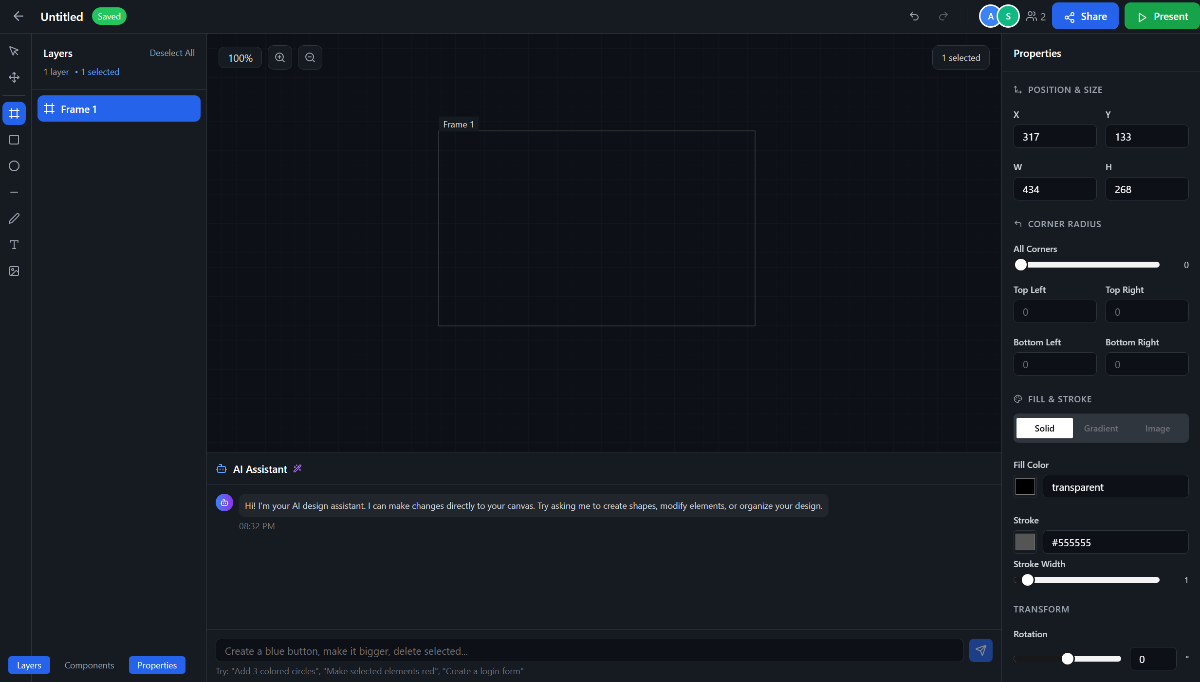Zoom in on the canvas
This screenshot has width=1200, height=682.
point(280,57)
